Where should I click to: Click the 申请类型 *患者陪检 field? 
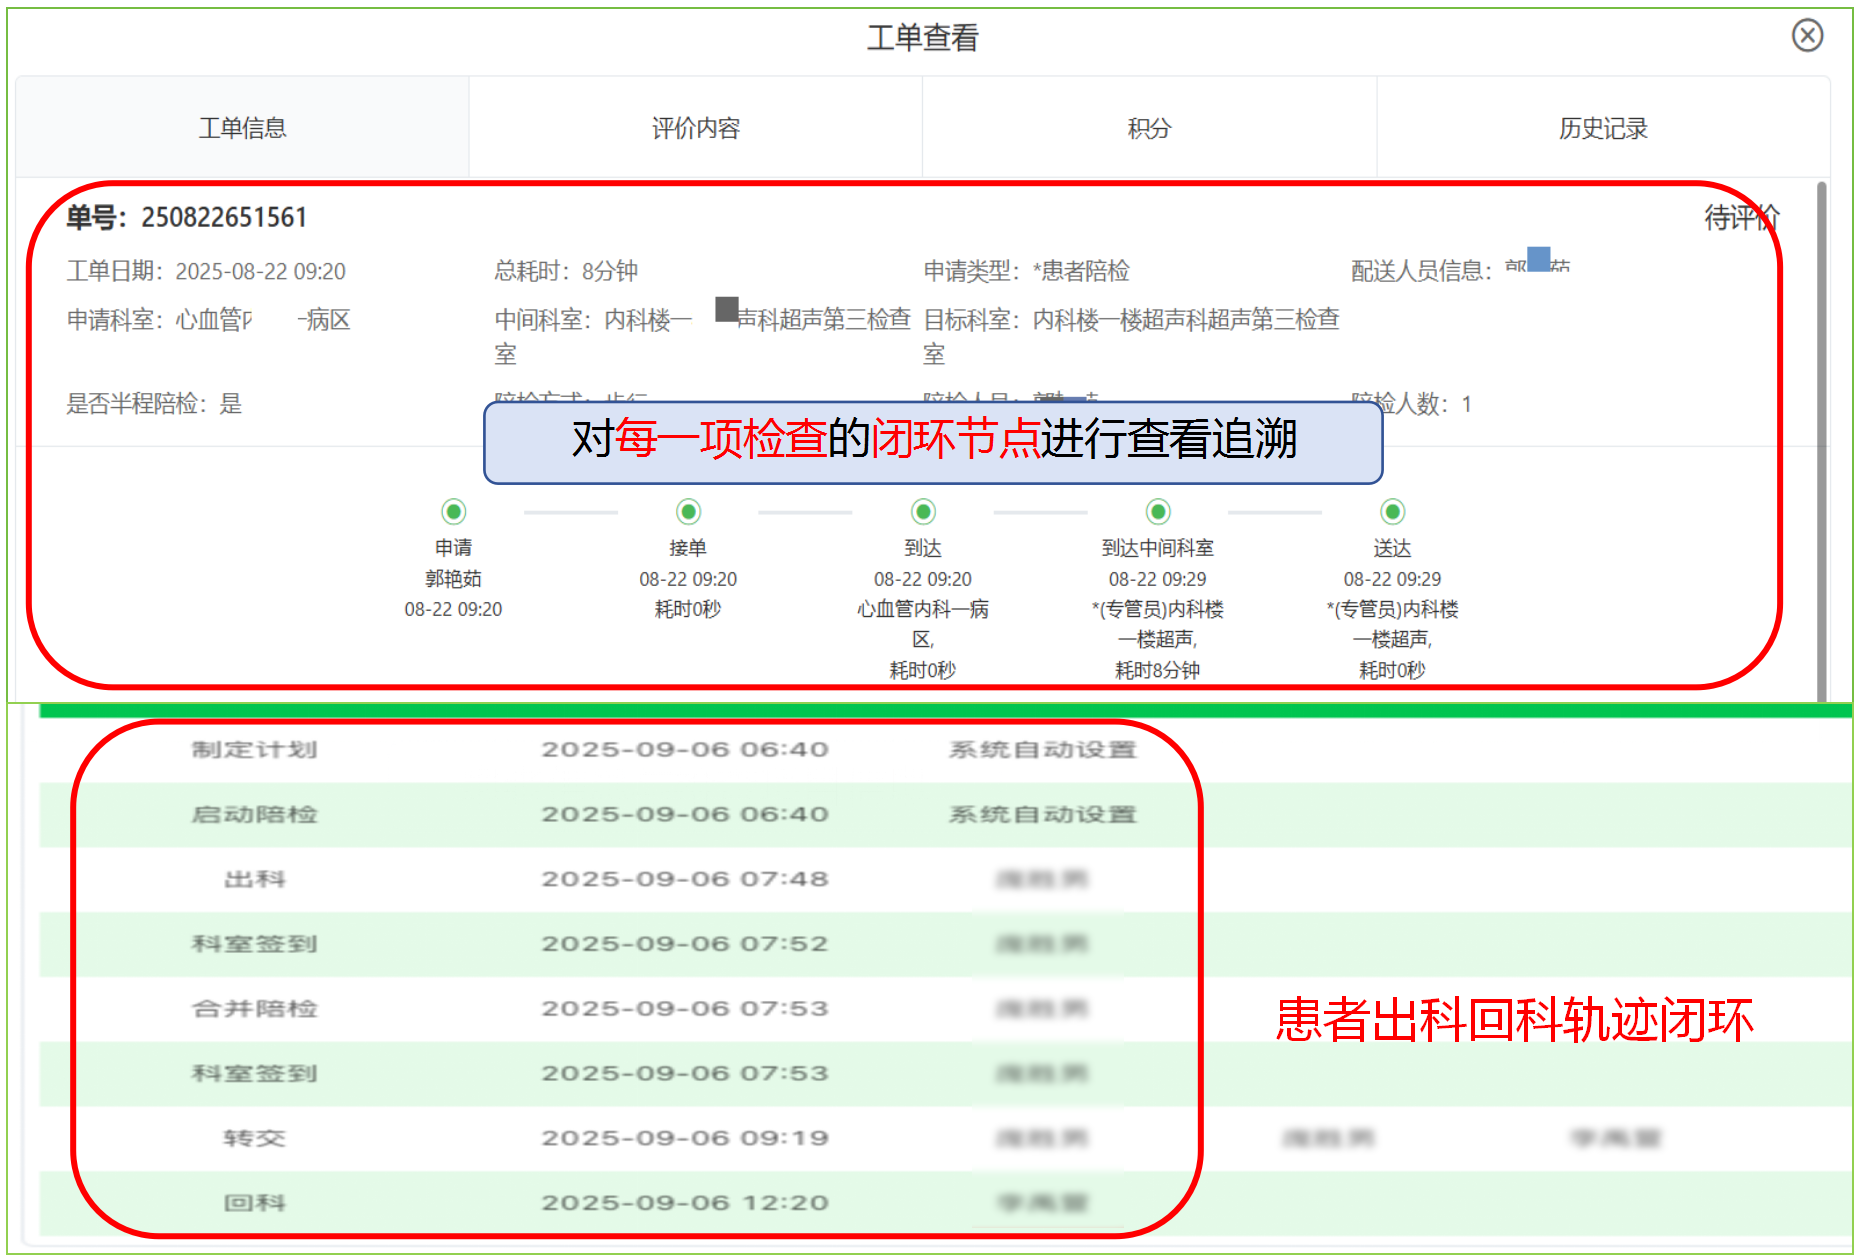(x=1026, y=271)
